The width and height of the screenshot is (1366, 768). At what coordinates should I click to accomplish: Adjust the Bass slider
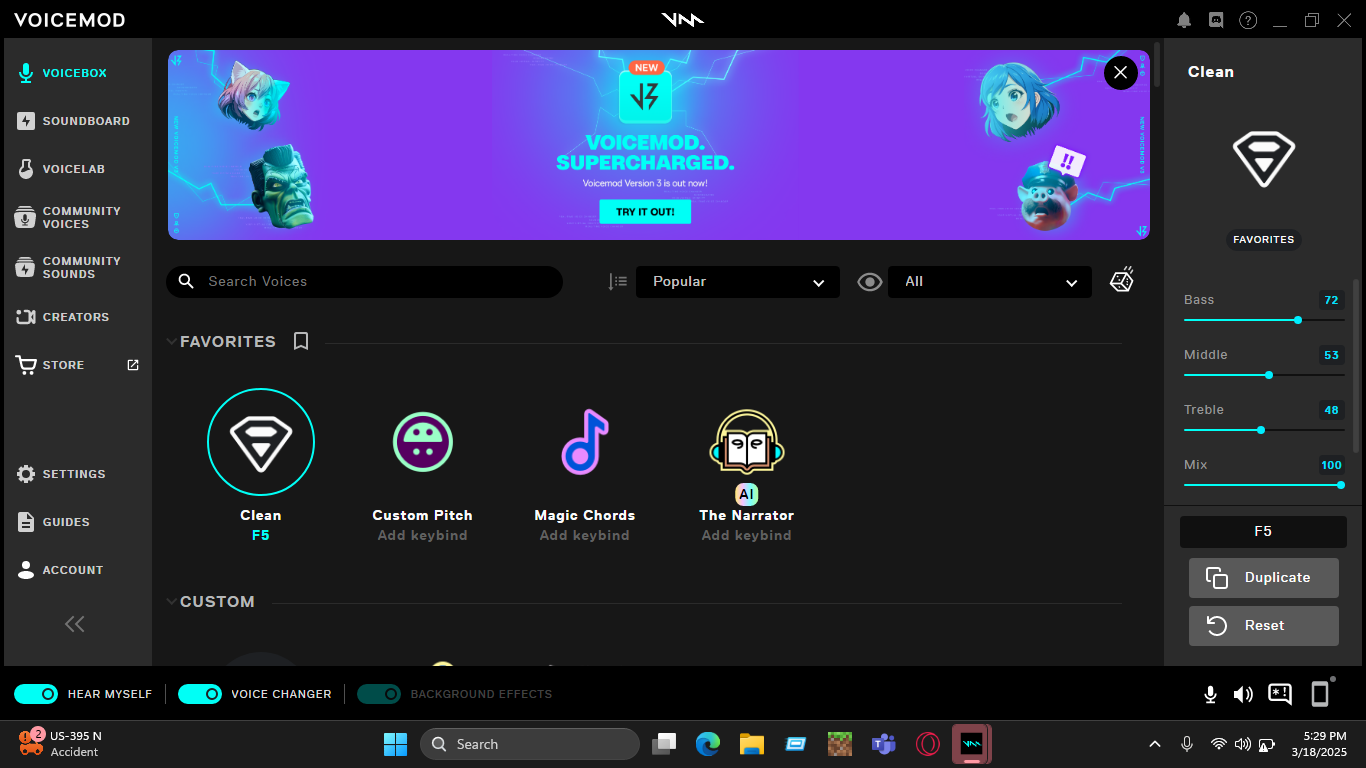1264,320
